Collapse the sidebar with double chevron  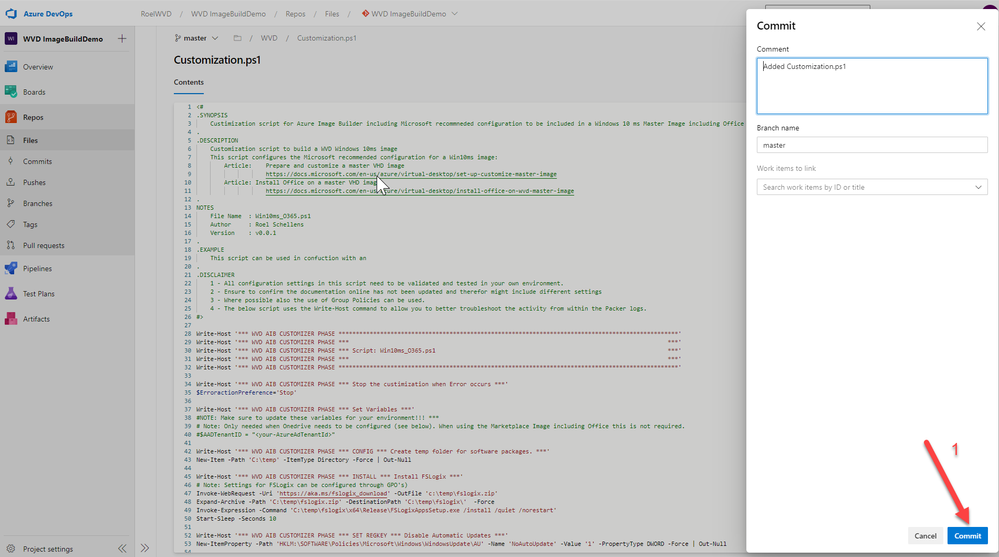pos(122,548)
